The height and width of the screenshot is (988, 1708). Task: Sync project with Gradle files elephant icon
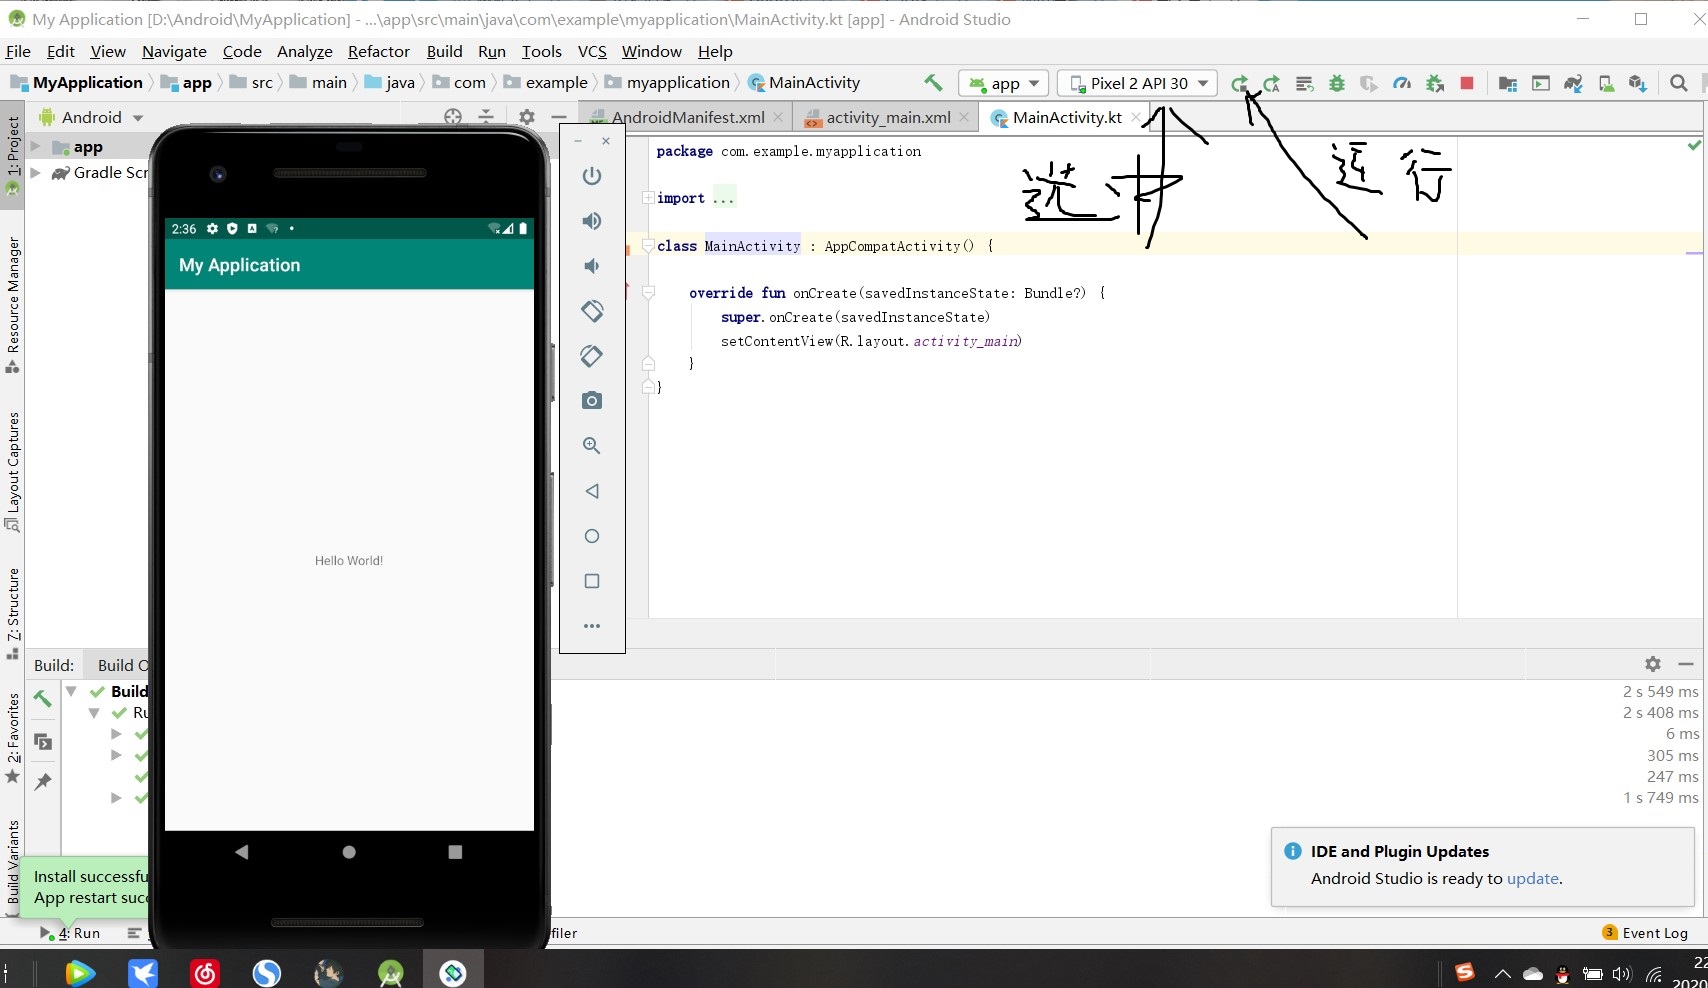pyautogui.click(x=1573, y=84)
